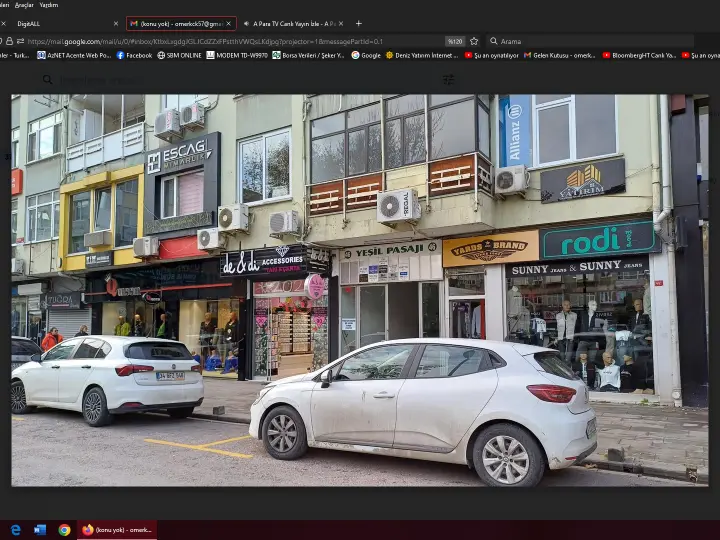Open Google Chrome from taskbar
Image resolution: width=720 pixels, height=540 pixels.
pos(64,530)
